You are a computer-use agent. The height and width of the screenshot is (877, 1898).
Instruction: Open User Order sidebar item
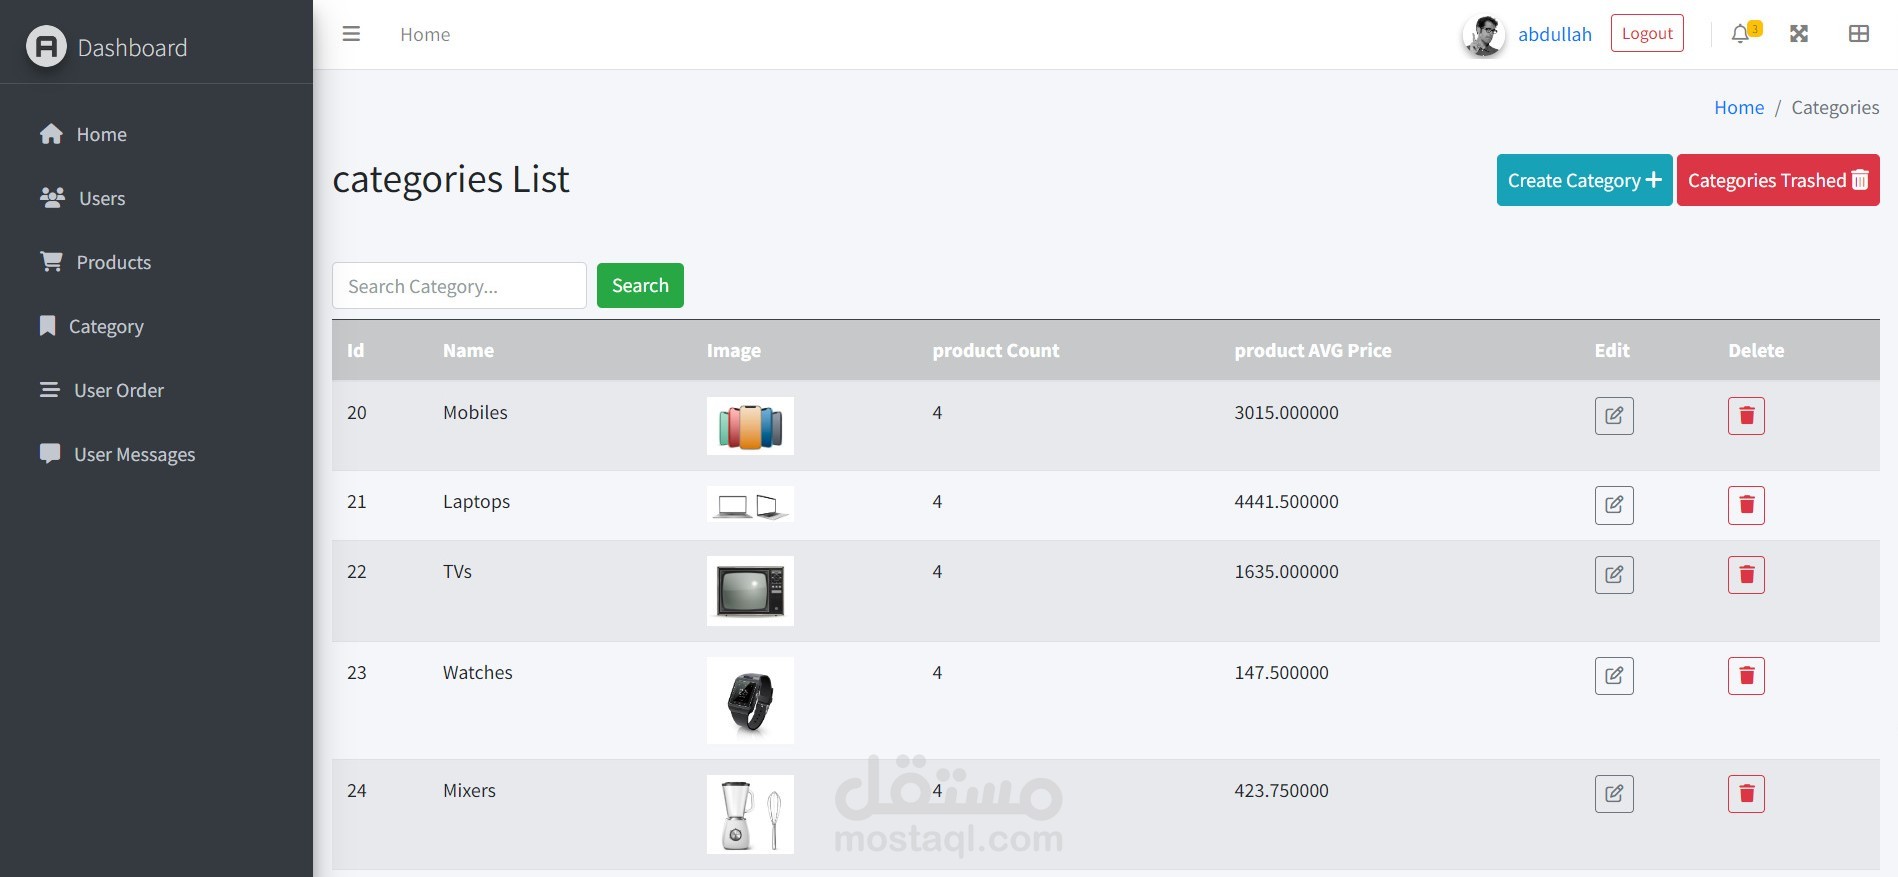(118, 390)
